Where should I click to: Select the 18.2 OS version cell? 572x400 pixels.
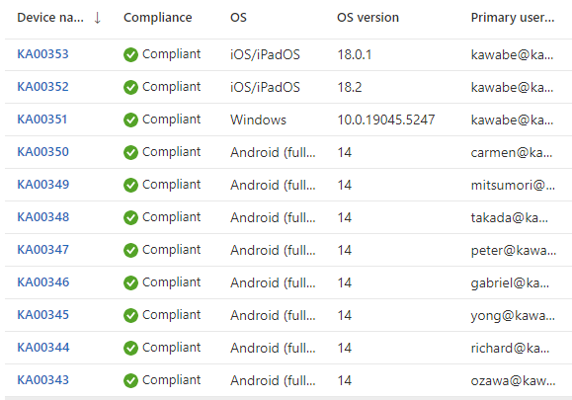point(349,87)
